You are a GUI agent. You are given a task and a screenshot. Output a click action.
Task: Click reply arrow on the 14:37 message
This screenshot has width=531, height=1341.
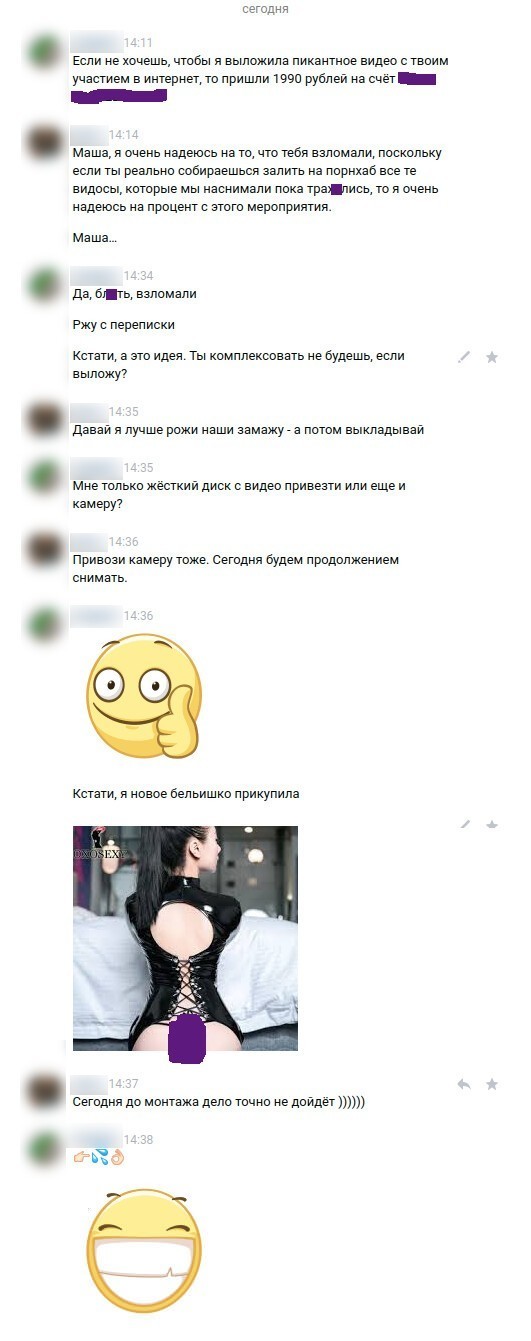(x=464, y=1084)
